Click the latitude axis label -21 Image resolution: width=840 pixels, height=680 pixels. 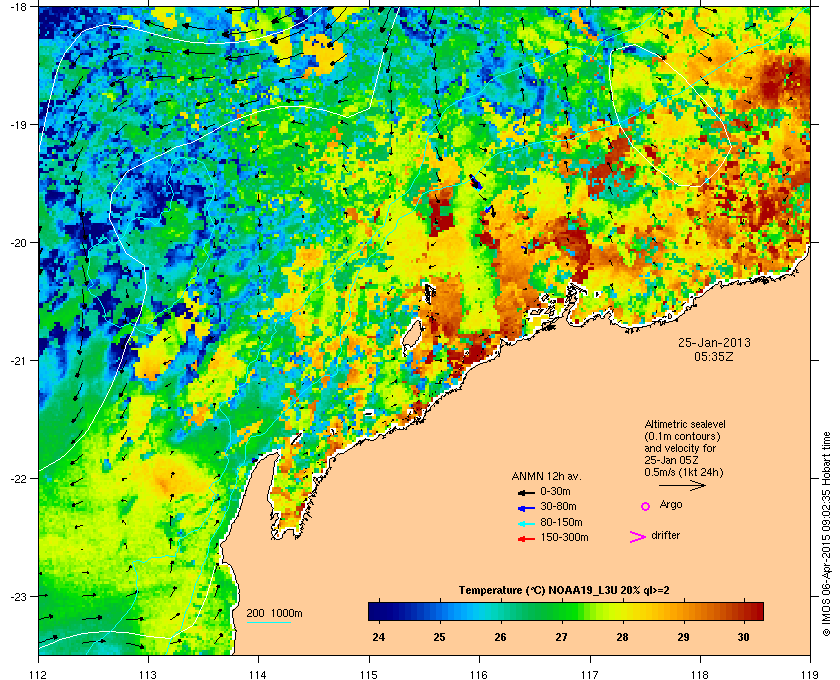click(x=18, y=360)
